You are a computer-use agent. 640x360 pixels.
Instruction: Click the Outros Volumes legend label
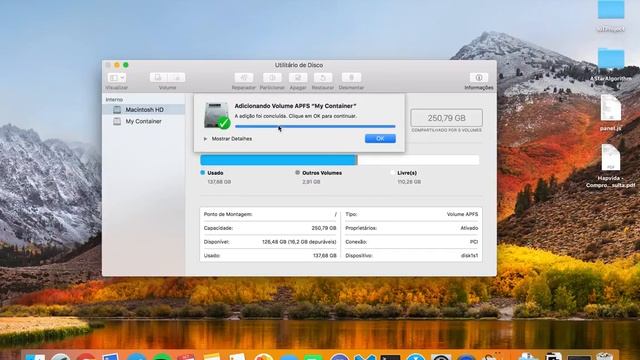pyautogui.click(x=322, y=173)
